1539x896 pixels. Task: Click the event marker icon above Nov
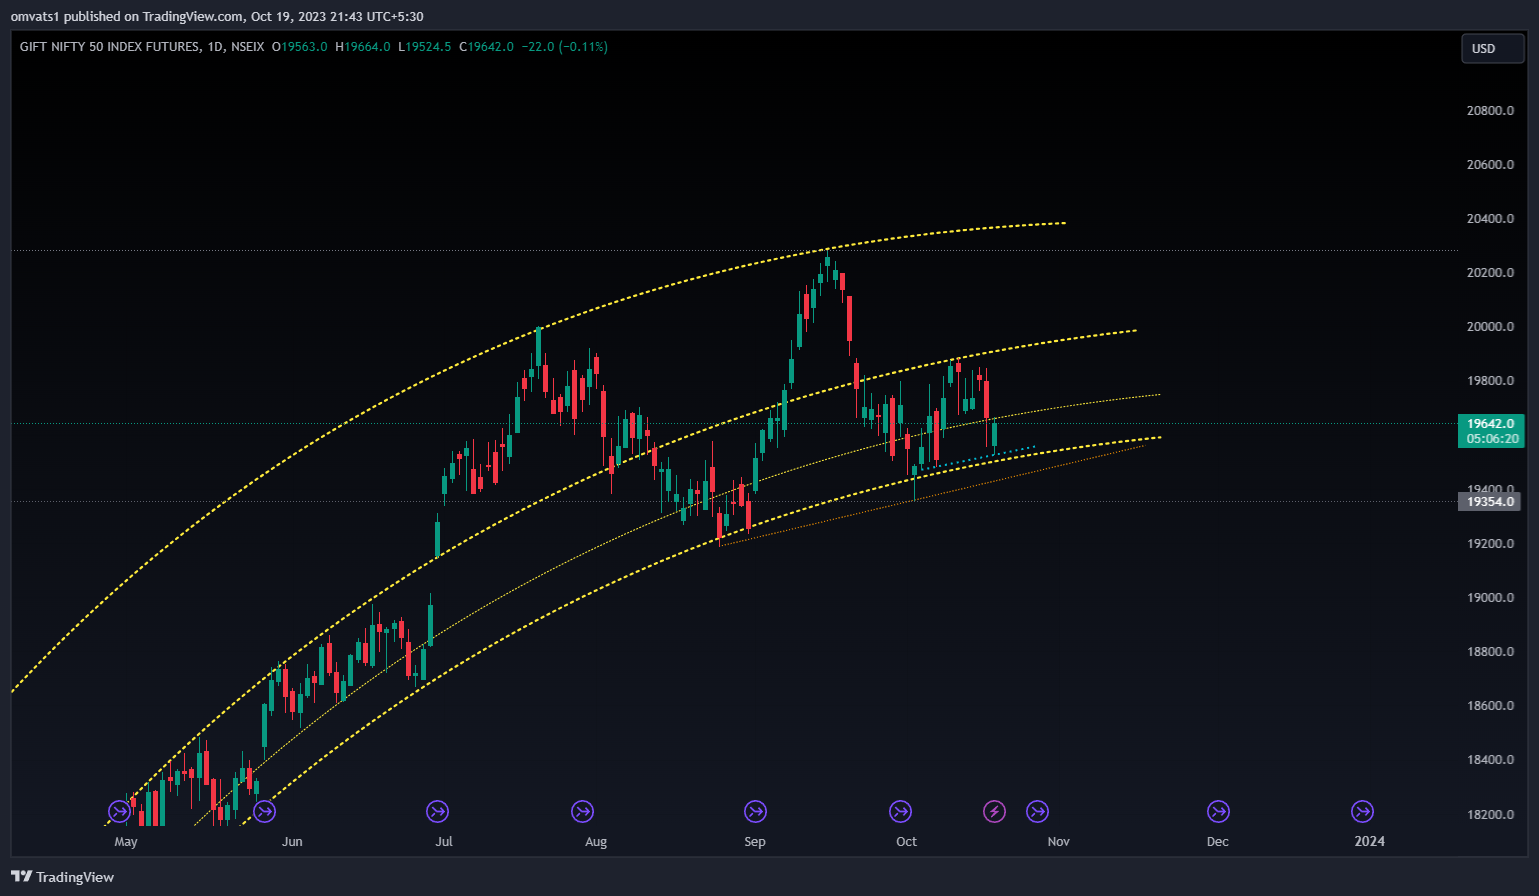coord(1037,811)
